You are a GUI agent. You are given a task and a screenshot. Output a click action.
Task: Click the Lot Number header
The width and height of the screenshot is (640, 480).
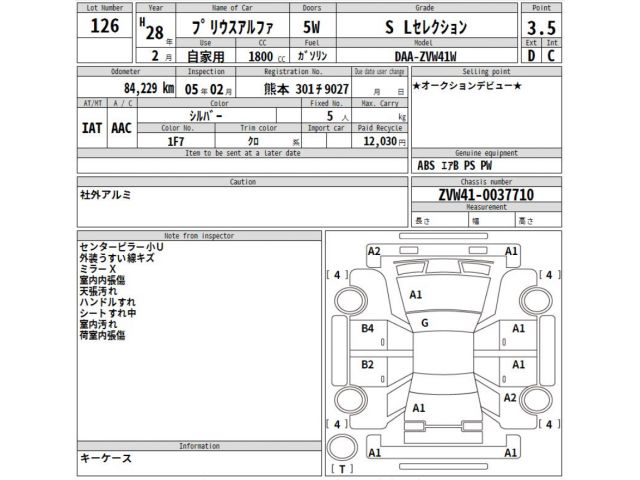tap(105, 8)
